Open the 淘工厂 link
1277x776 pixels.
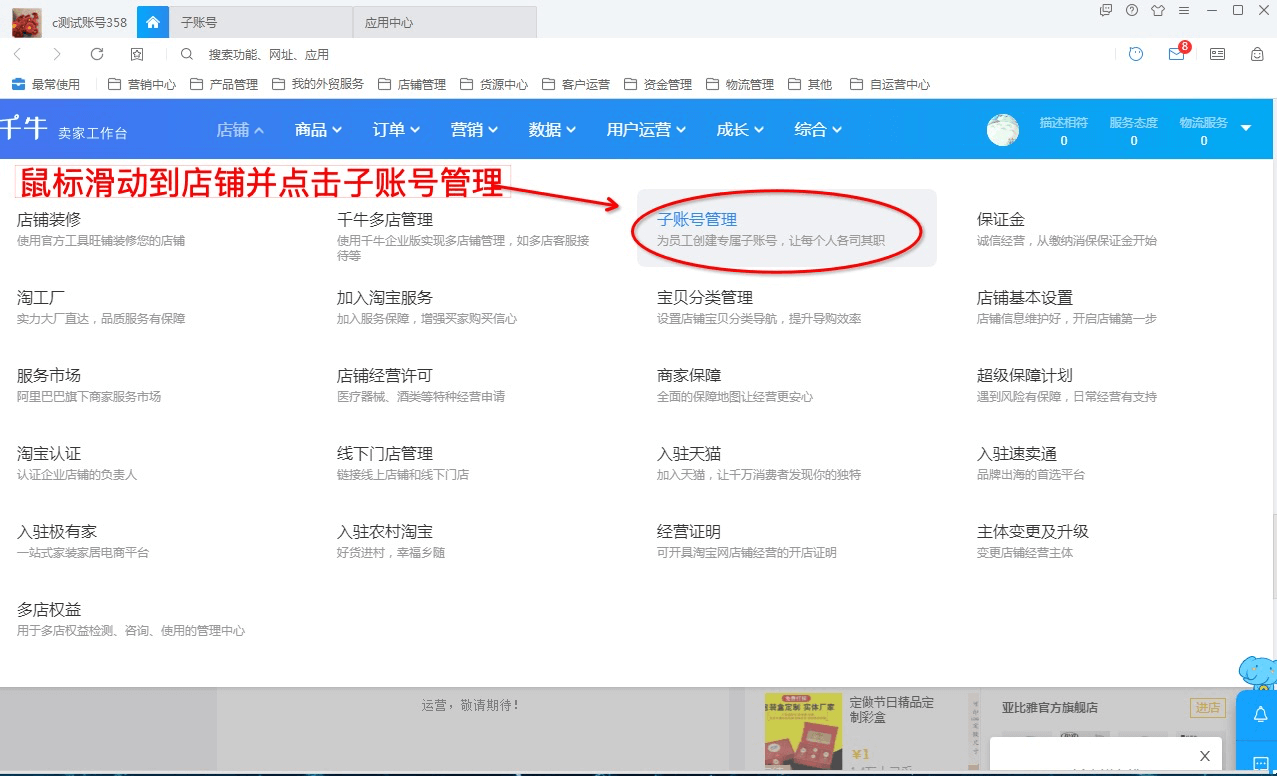point(41,298)
